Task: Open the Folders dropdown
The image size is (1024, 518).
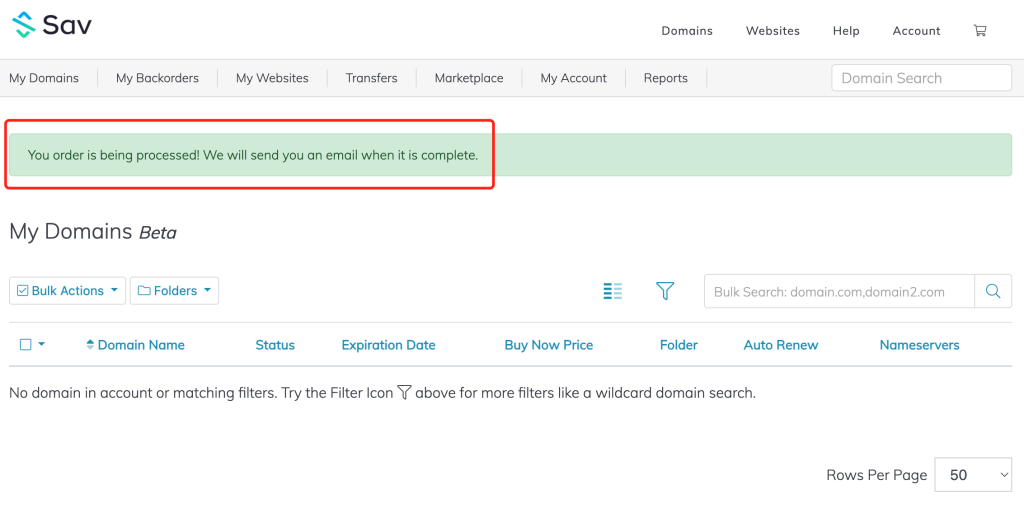Action: point(174,291)
